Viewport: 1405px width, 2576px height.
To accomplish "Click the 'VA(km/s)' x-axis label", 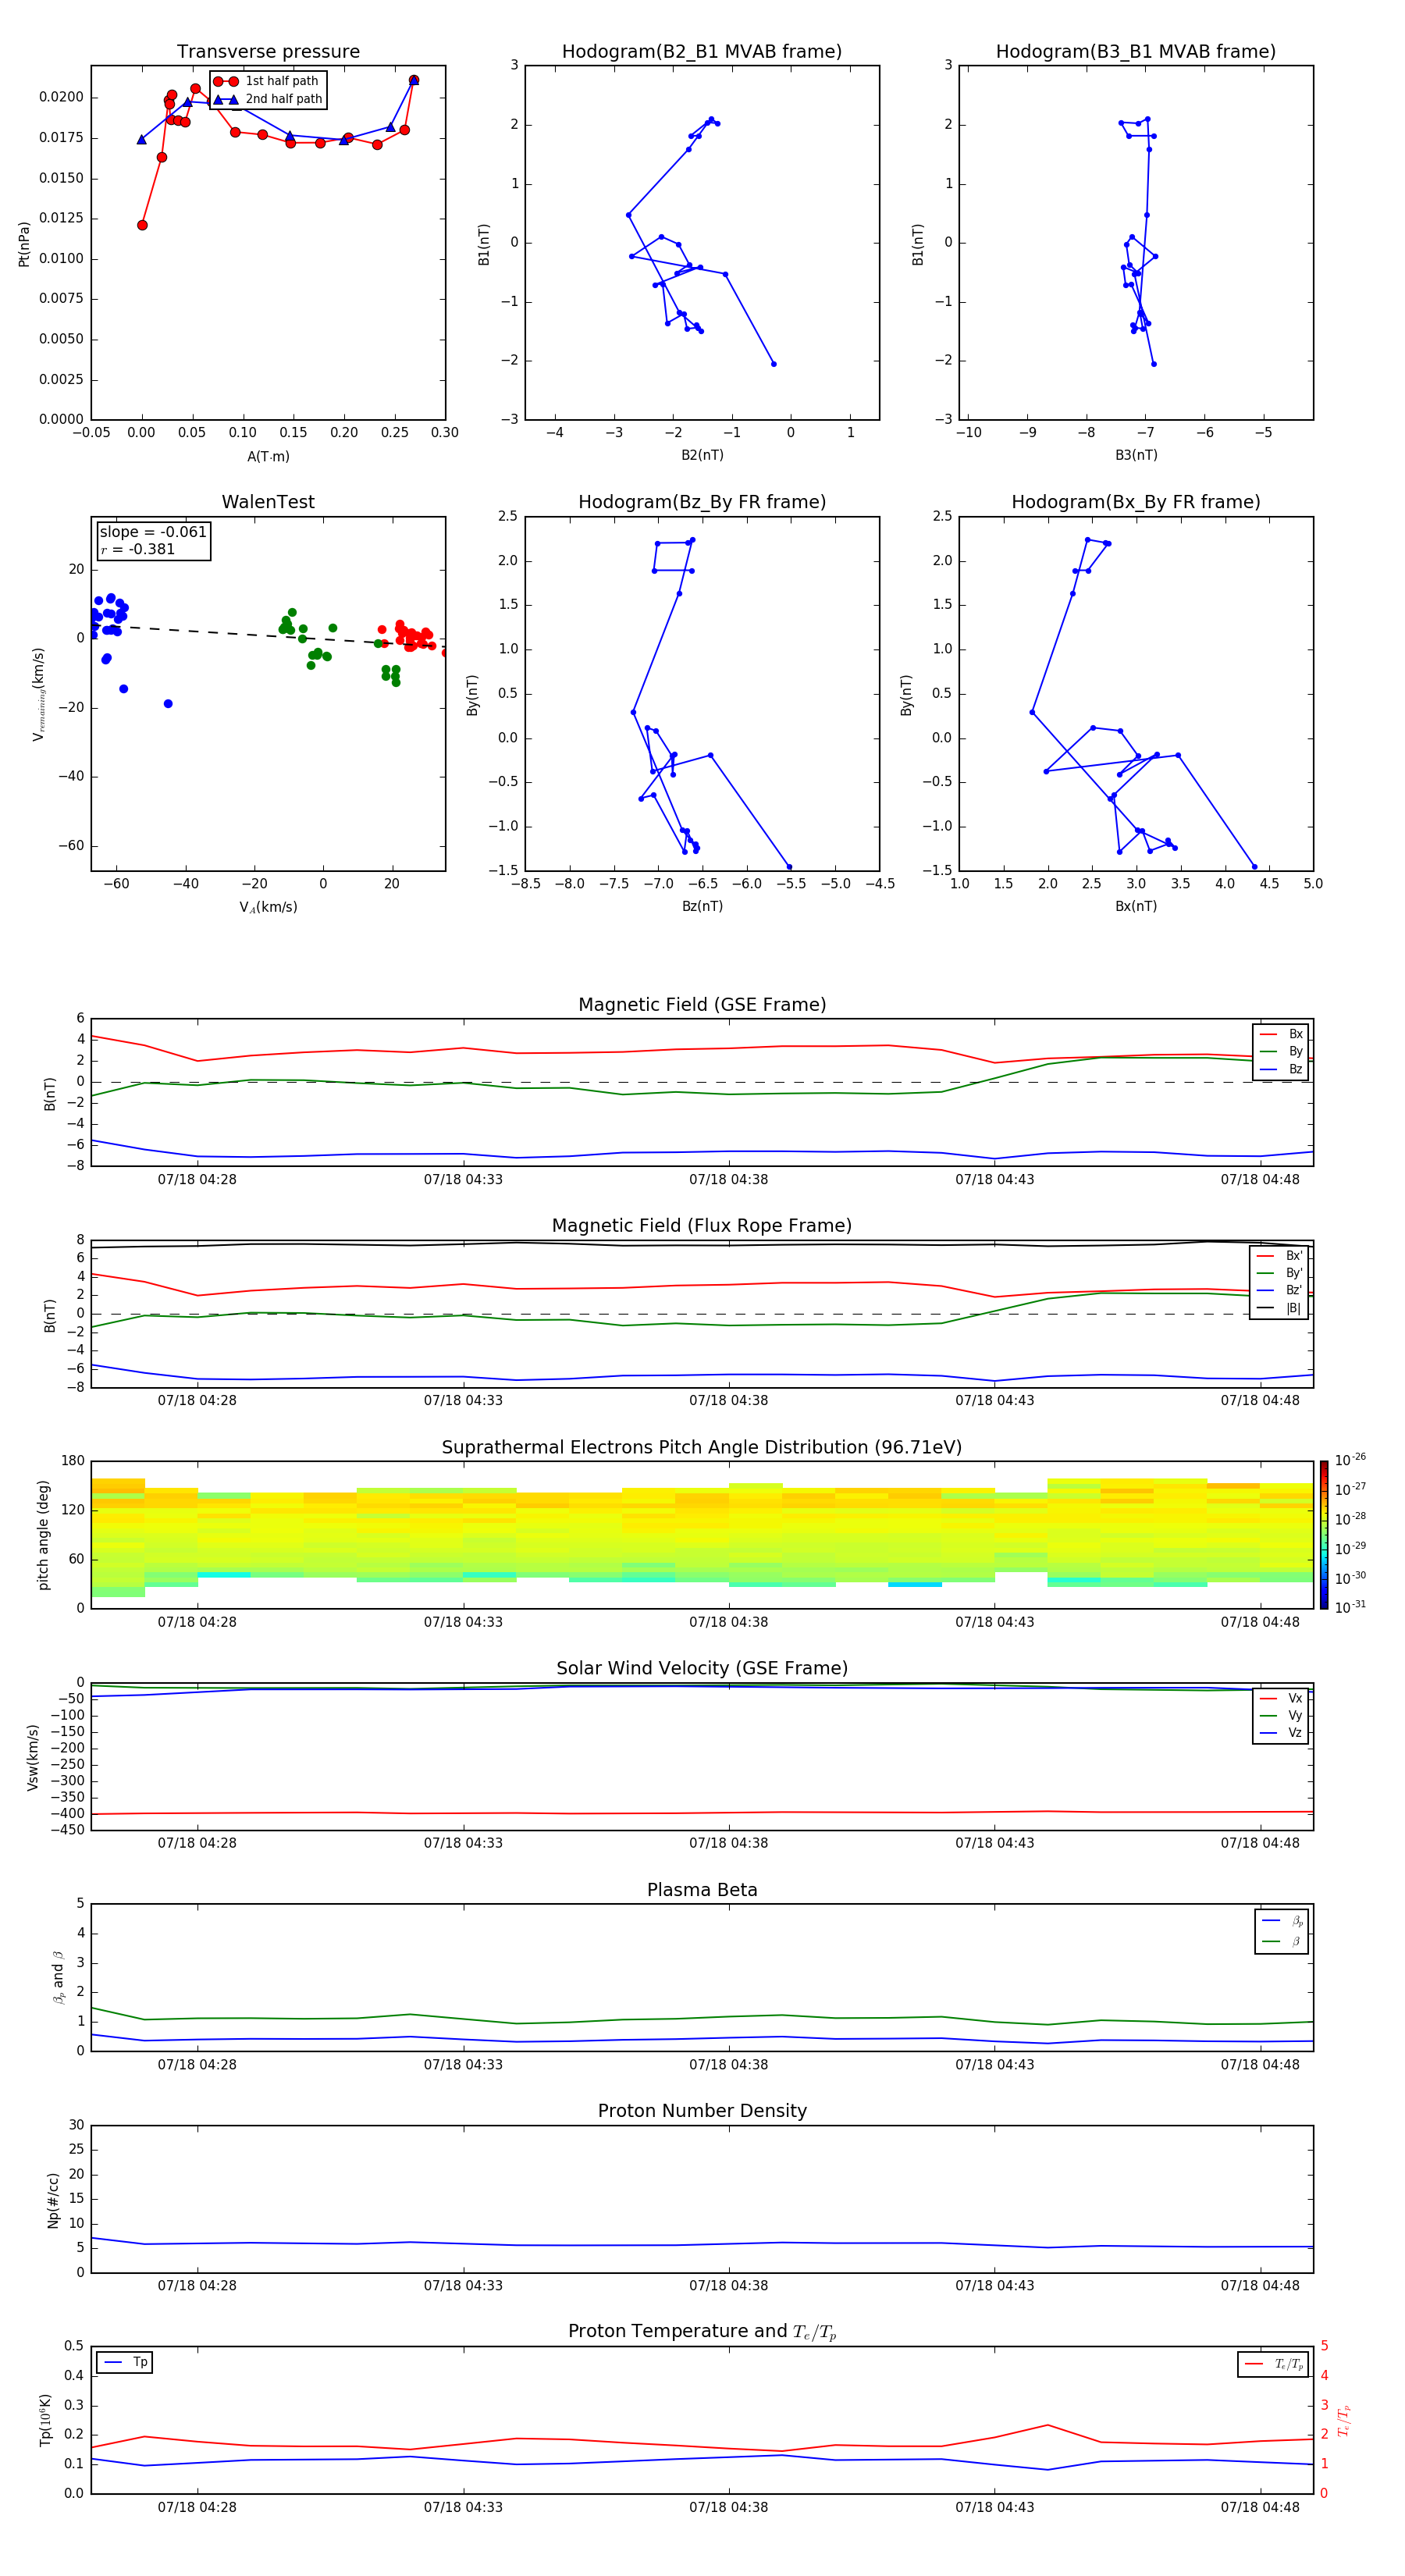I will click(x=268, y=907).
